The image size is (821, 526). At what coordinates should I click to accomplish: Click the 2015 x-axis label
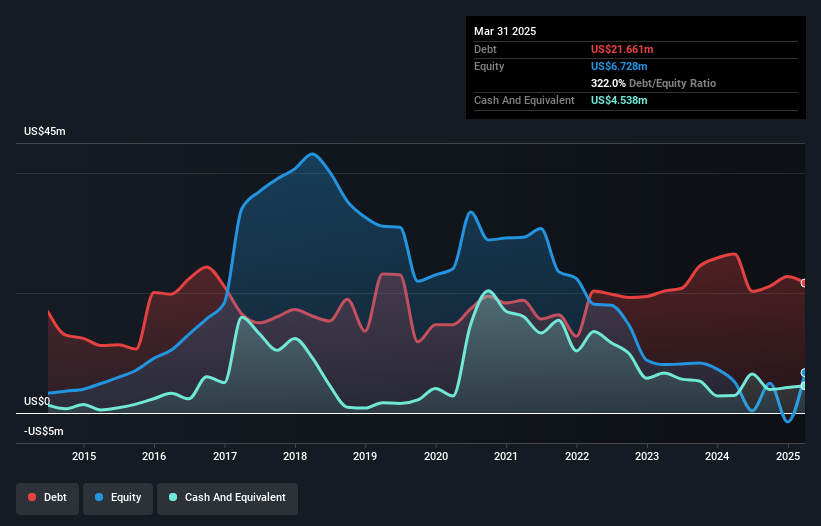click(84, 456)
